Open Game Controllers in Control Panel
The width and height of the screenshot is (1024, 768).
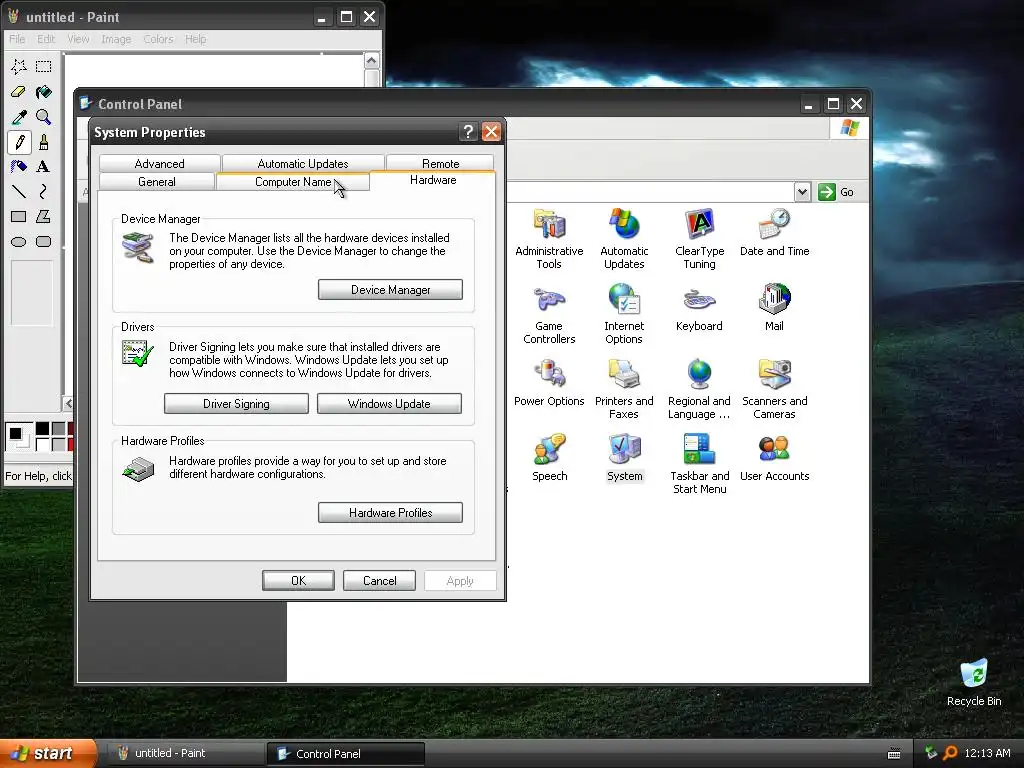pos(549,314)
